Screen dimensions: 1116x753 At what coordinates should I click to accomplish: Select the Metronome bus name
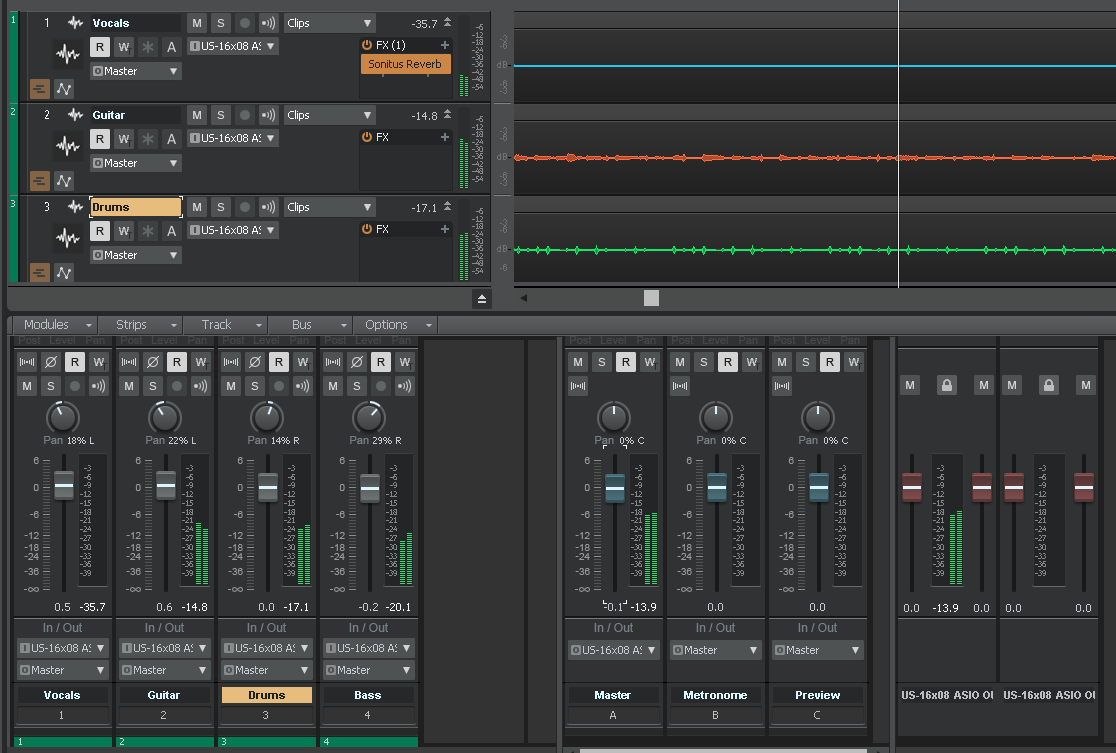click(x=715, y=695)
